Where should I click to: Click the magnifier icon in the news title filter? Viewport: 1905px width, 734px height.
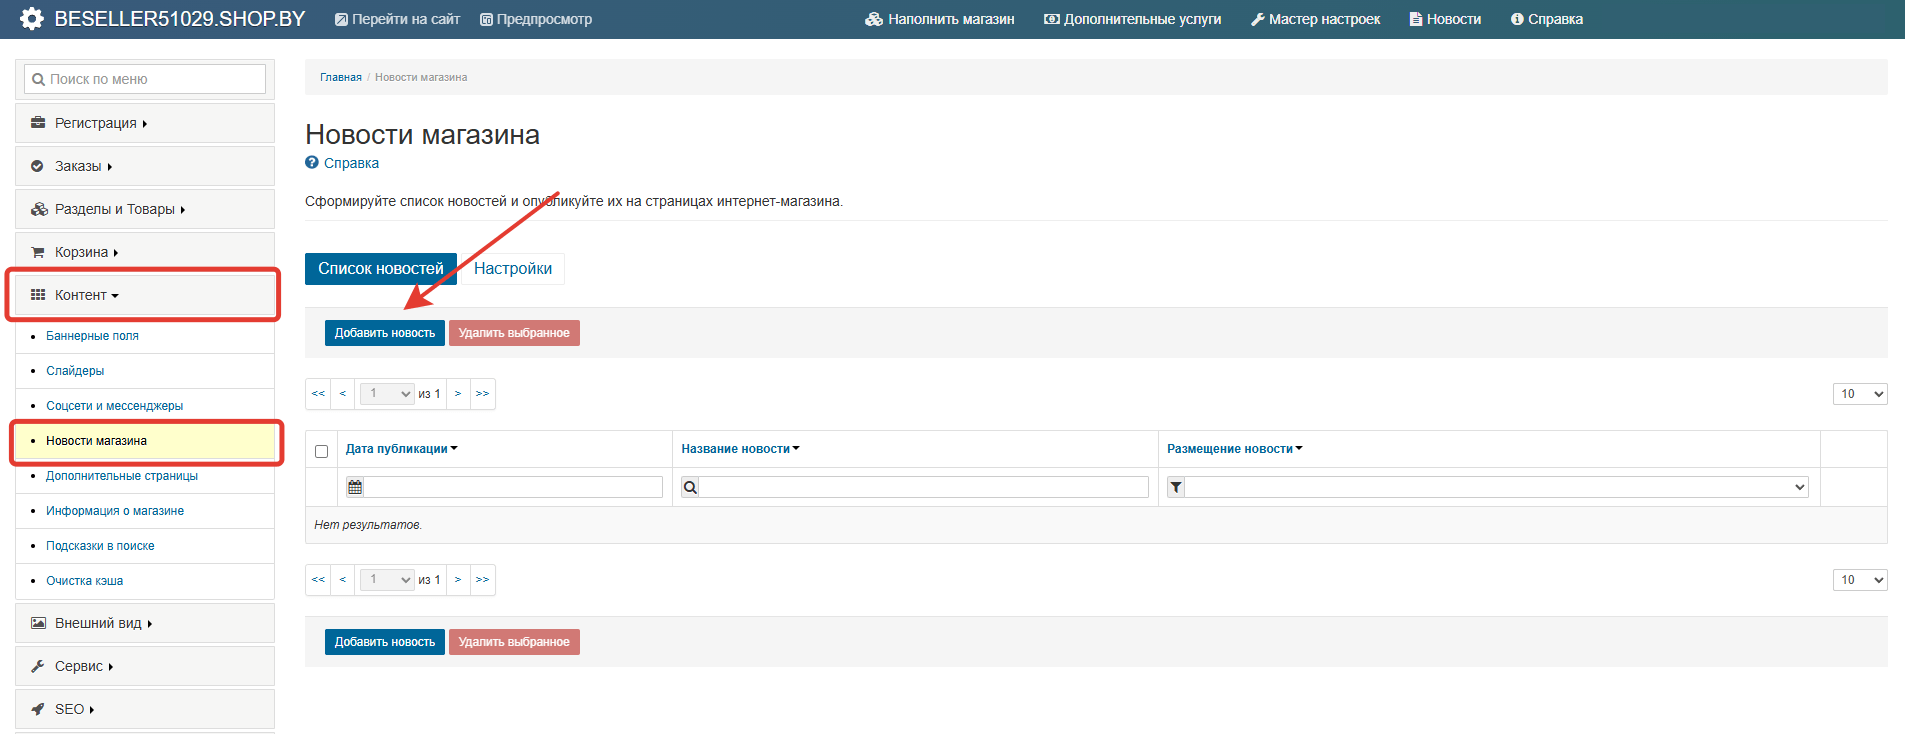(x=690, y=487)
